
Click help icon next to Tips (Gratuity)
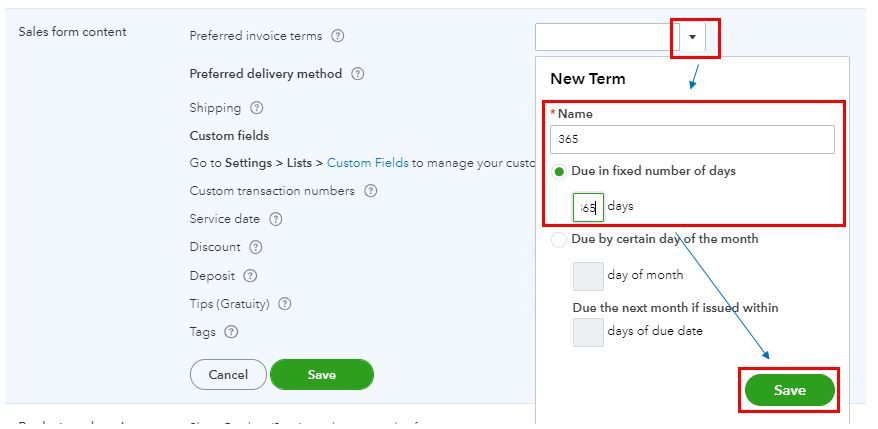click(285, 304)
